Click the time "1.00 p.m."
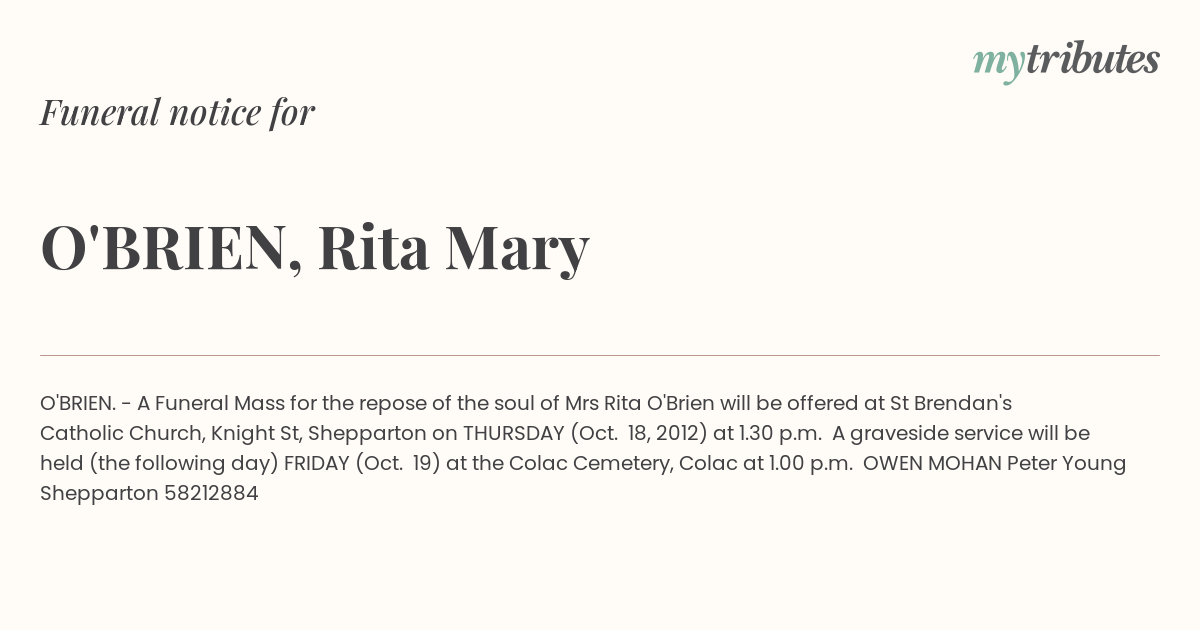Screen dimensions: 1200x630 811,463
